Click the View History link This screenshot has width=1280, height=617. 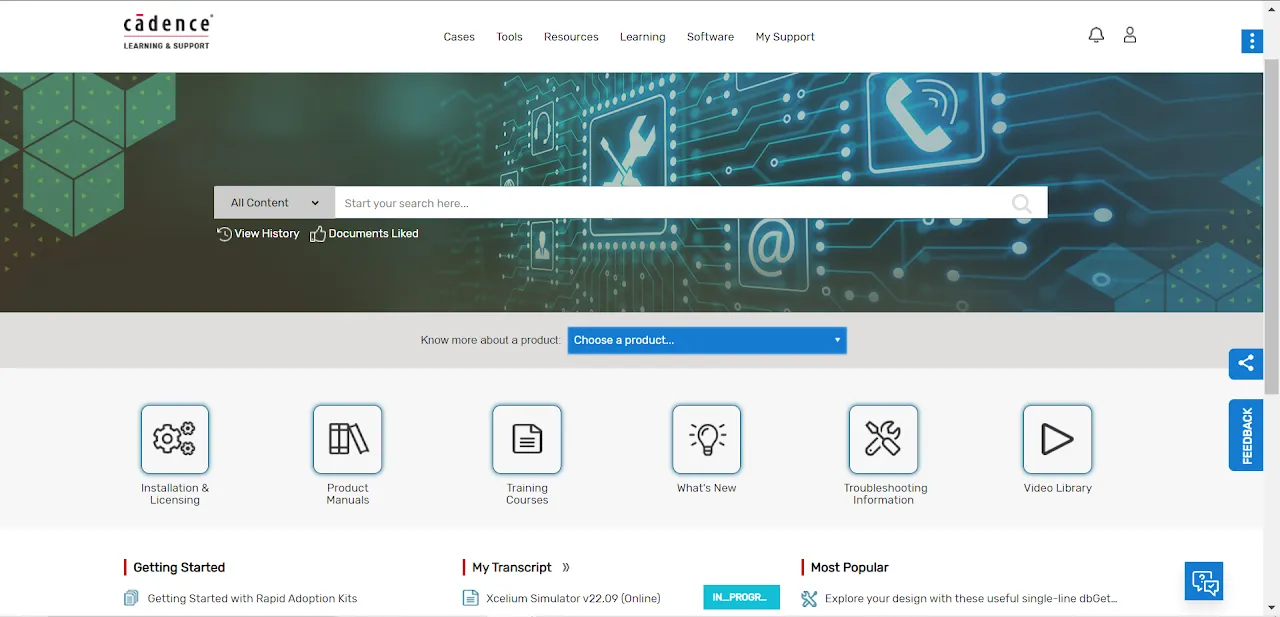(x=258, y=233)
